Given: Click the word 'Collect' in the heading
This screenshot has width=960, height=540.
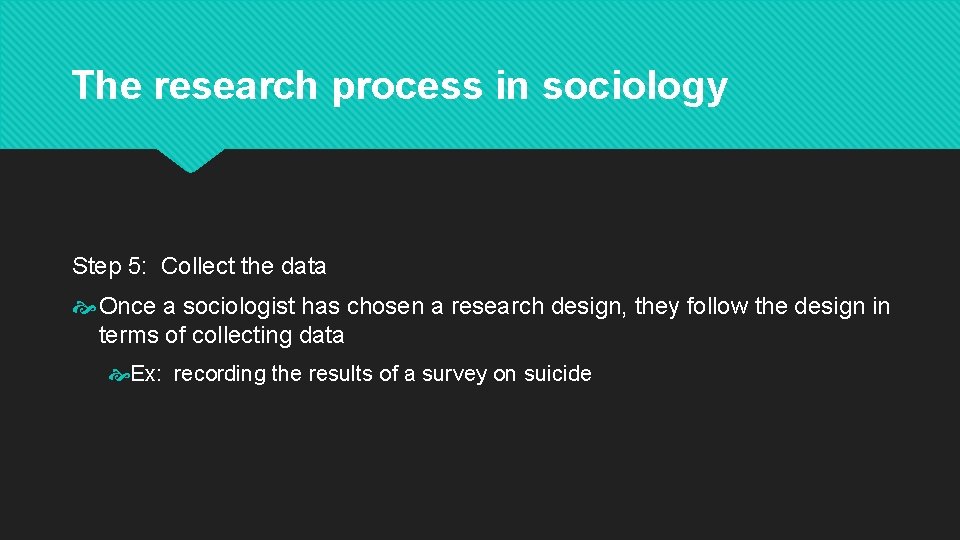Looking at the screenshot, I should 197,266.
